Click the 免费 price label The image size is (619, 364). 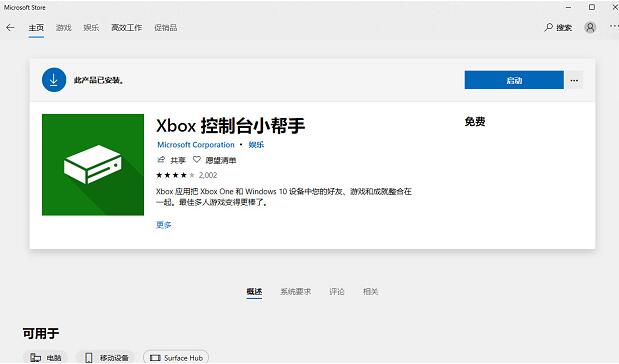coord(475,122)
